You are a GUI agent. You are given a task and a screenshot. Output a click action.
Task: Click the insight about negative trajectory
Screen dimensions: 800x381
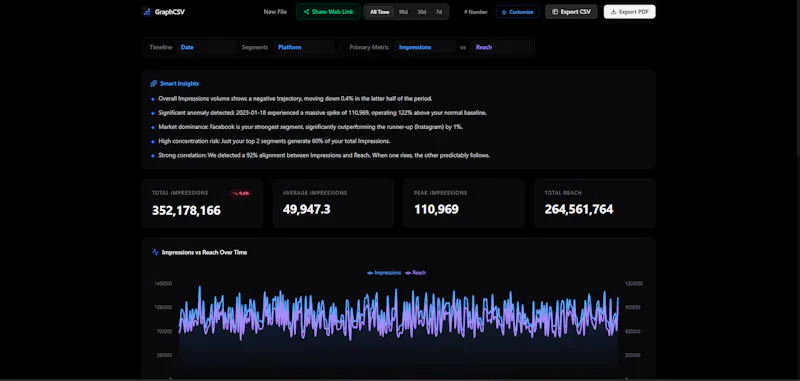(295, 98)
